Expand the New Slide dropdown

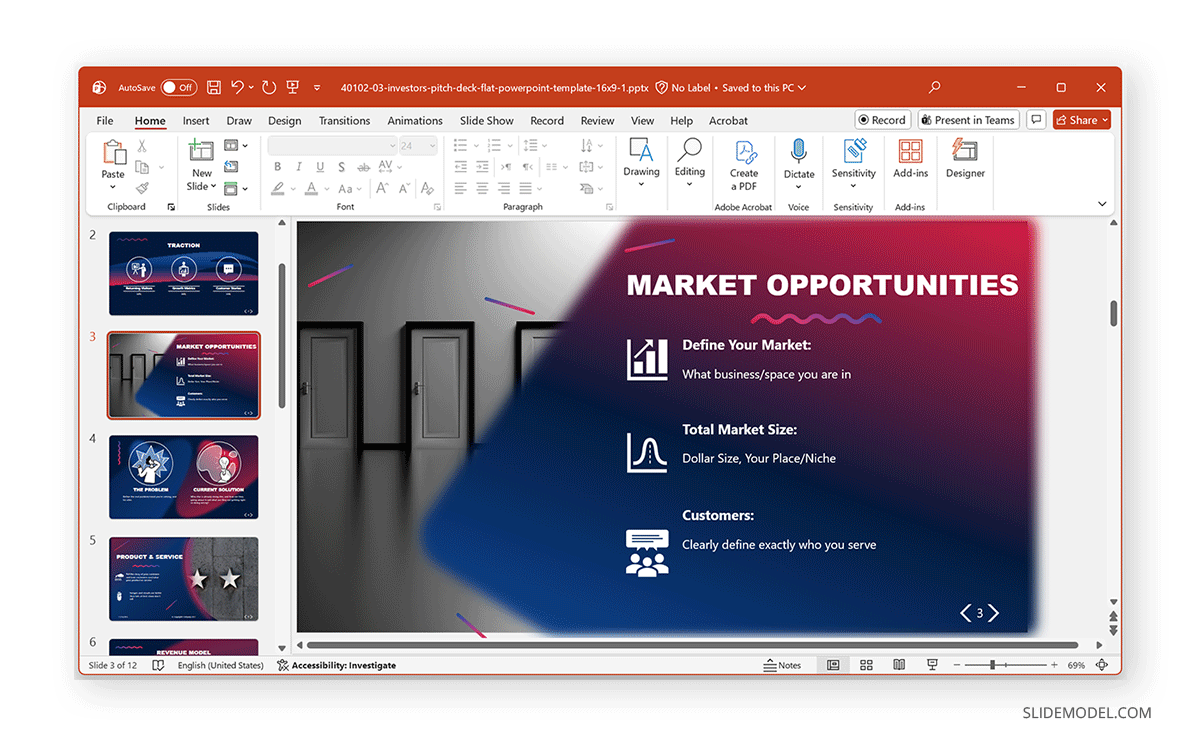202,187
